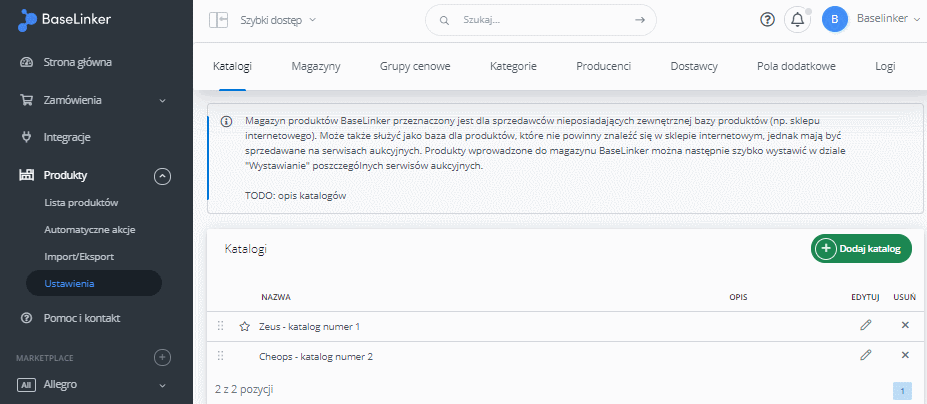Click the search arrow submit icon

click(639, 20)
